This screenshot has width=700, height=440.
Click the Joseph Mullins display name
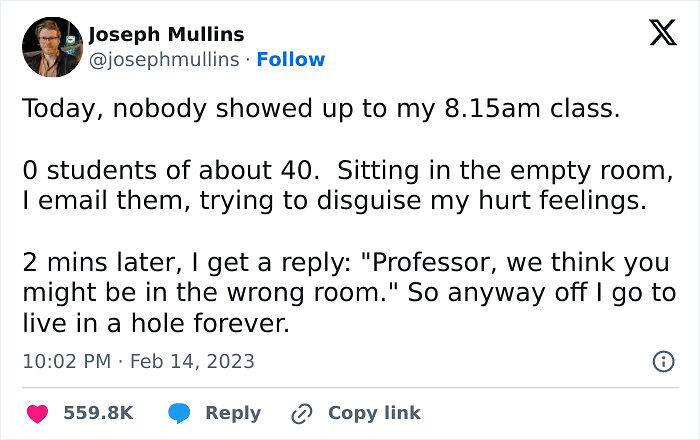[x=166, y=34]
